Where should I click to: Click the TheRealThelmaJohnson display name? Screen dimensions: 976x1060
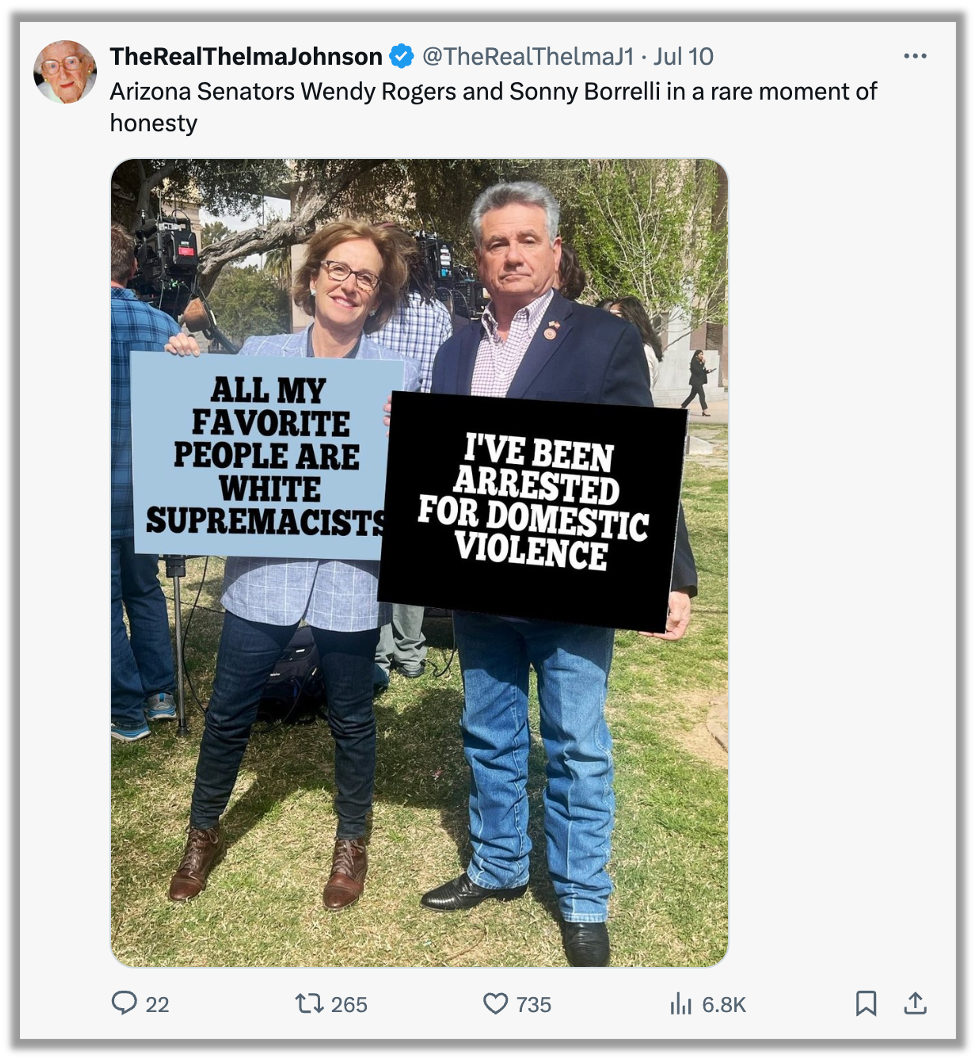coord(246,57)
